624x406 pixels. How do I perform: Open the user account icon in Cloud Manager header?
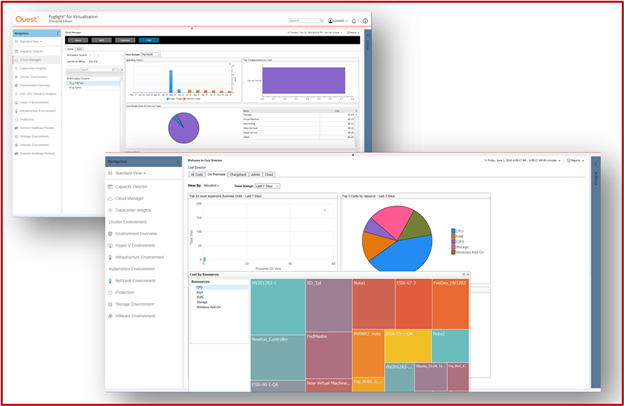330,21
